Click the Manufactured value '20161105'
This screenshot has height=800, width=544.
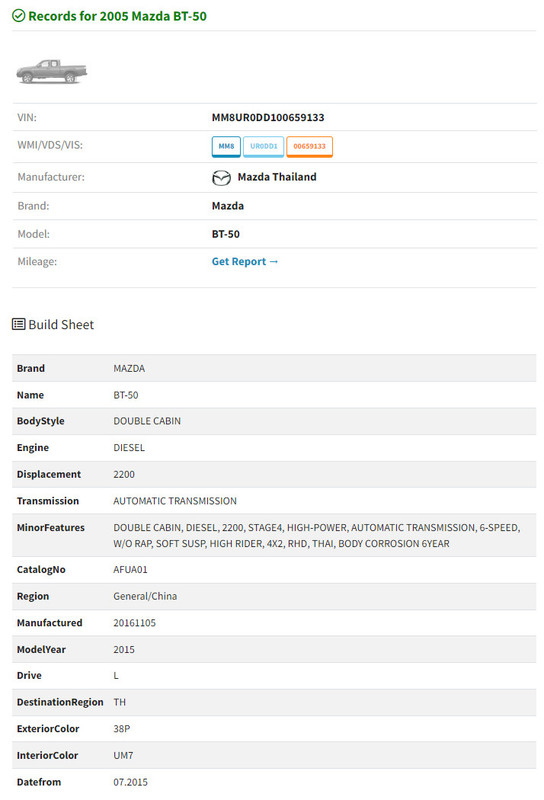pyautogui.click(x=134, y=623)
